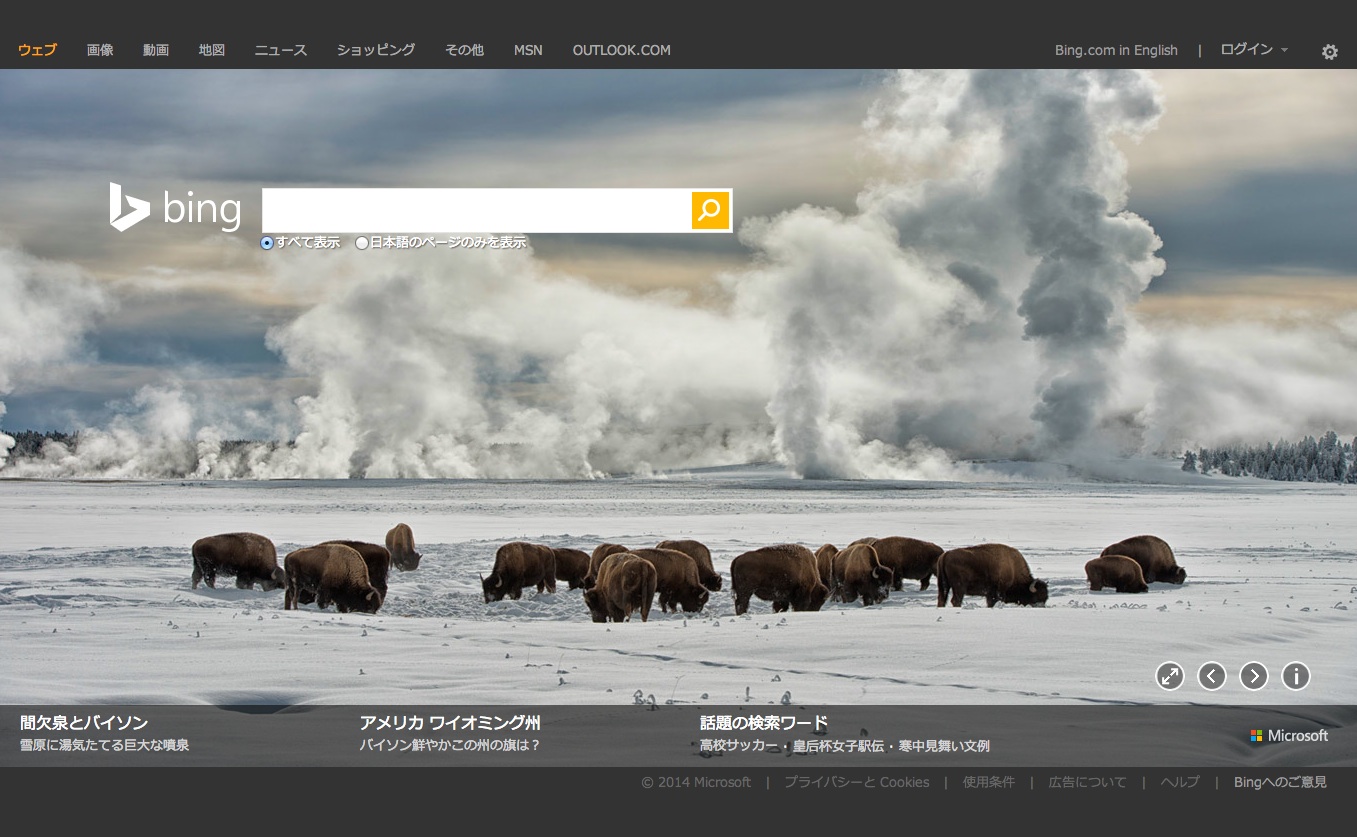Open プライバシーと Cookies link
The height and width of the screenshot is (837, 1357).
click(x=856, y=782)
